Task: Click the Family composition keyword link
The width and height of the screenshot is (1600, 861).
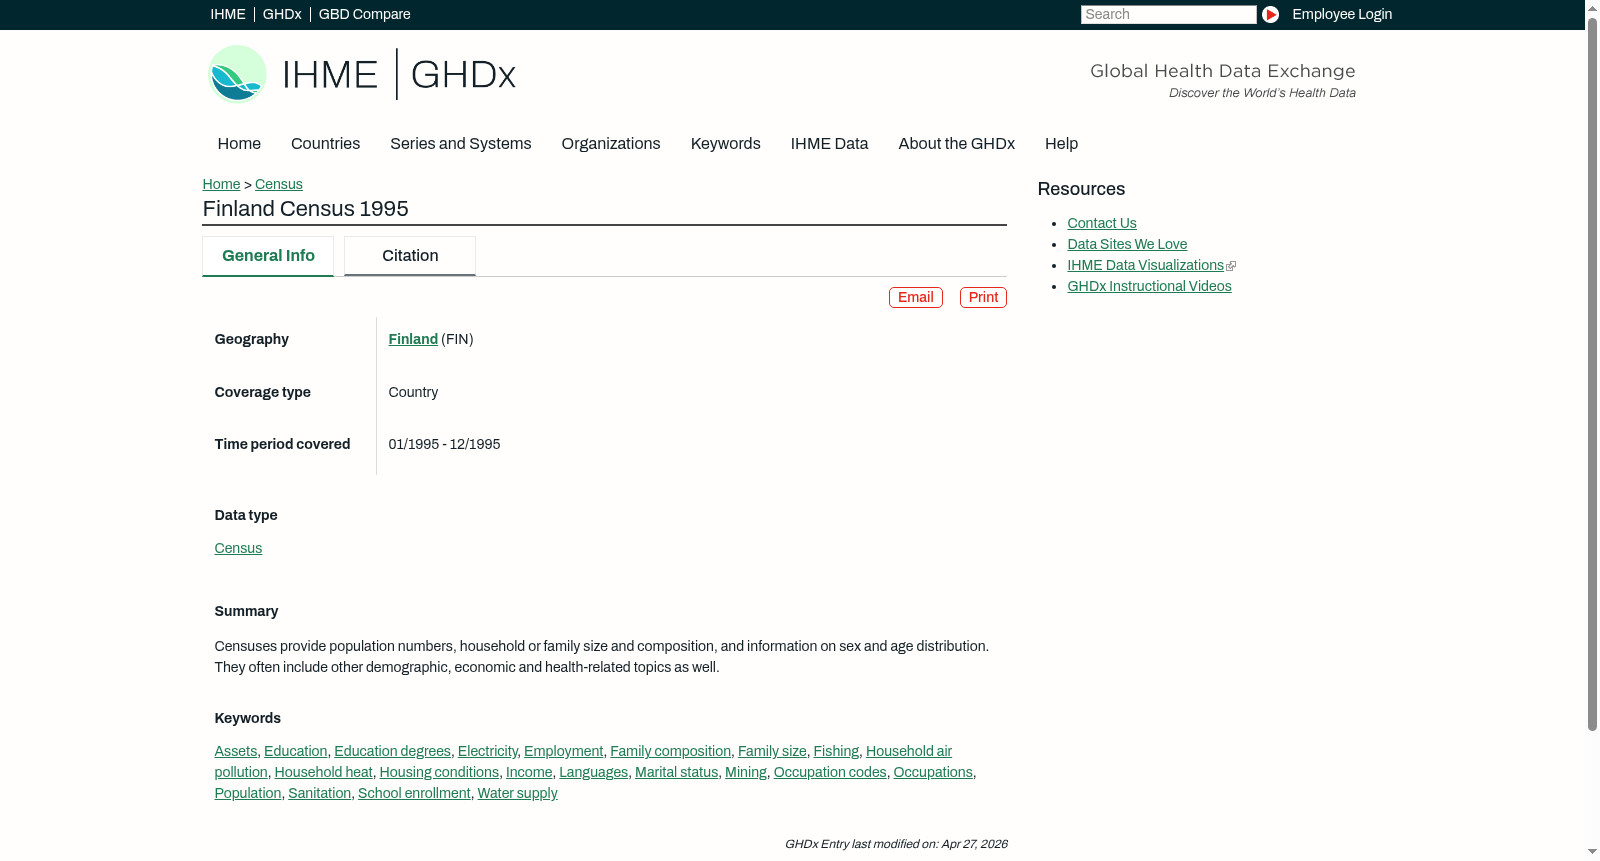Action: 671,752
